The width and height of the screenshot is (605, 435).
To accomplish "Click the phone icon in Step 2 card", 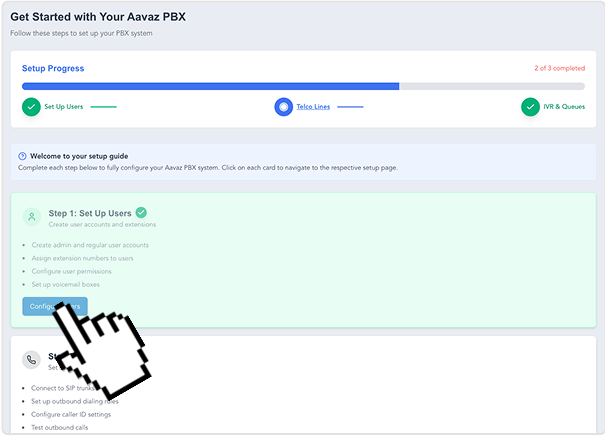I will 31,360.
